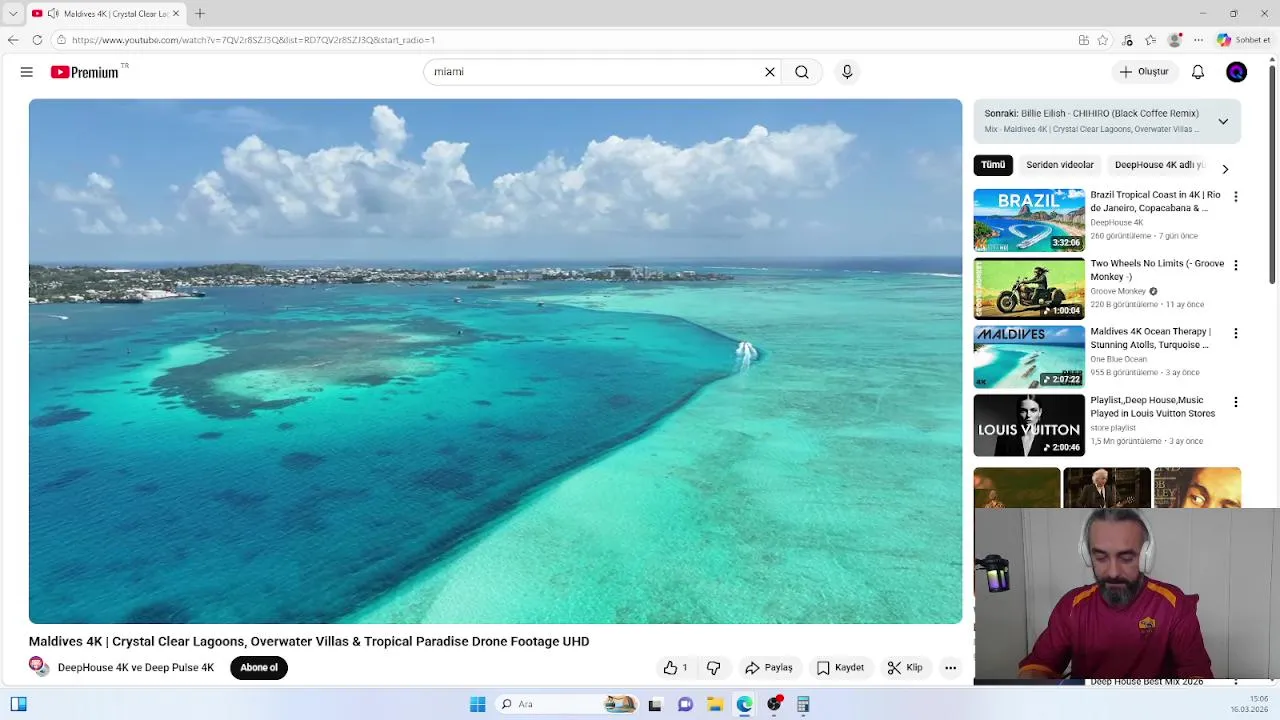The width and height of the screenshot is (1280, 720).
Task: Save video with Kaydet button
Action: 840,668
